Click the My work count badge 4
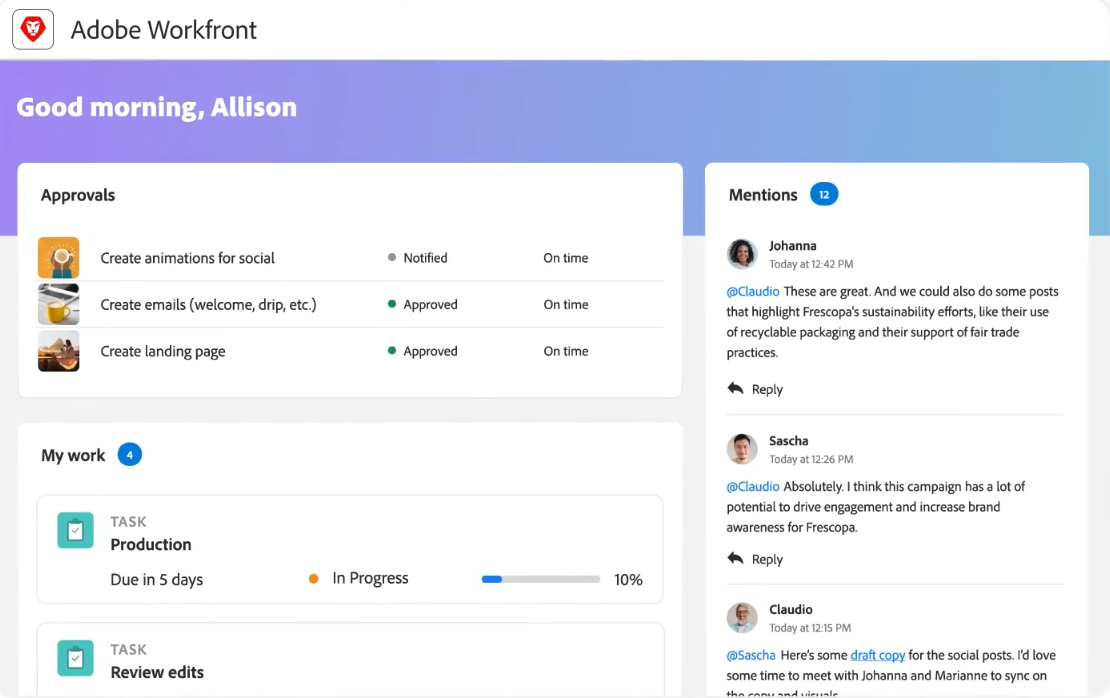This screenshot has height=698, width=1110. click(130, 454)
